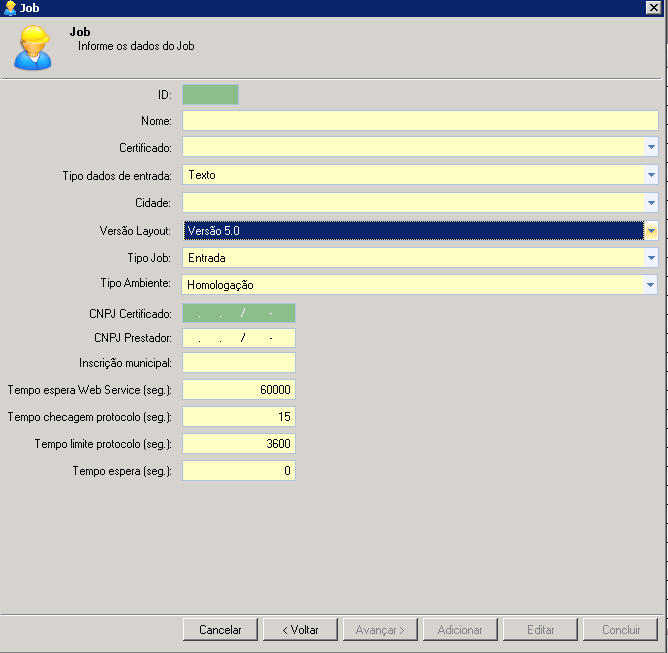Select the Tempo espera Web Service field
The width and height of the screenshot is (668, 653).
[x=238, y=390]
